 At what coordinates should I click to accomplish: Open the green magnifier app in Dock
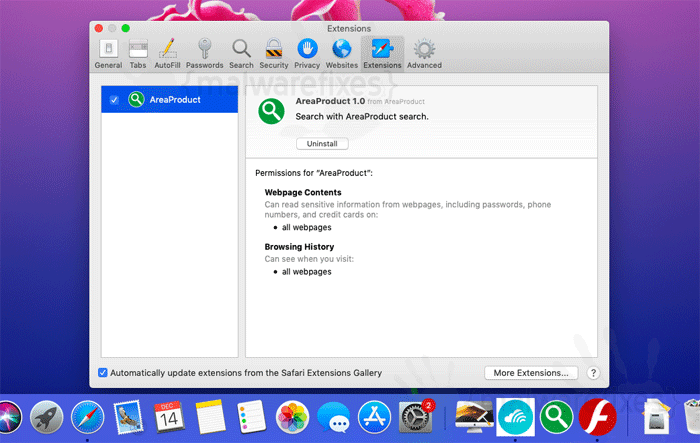pyautogui.click(x=556, y=418)
